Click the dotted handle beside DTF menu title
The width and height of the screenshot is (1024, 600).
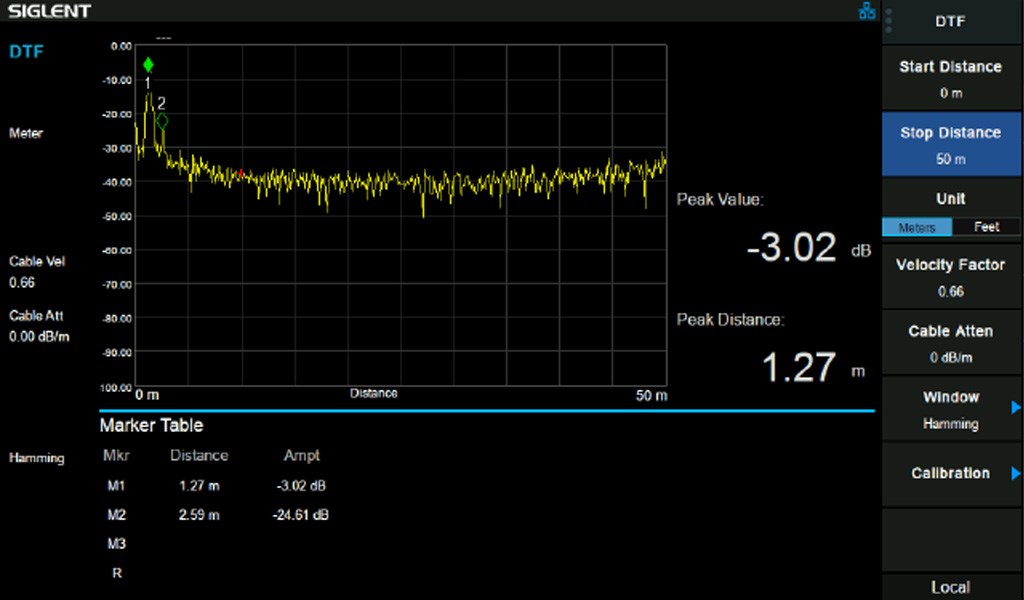(x=889, y=21)
